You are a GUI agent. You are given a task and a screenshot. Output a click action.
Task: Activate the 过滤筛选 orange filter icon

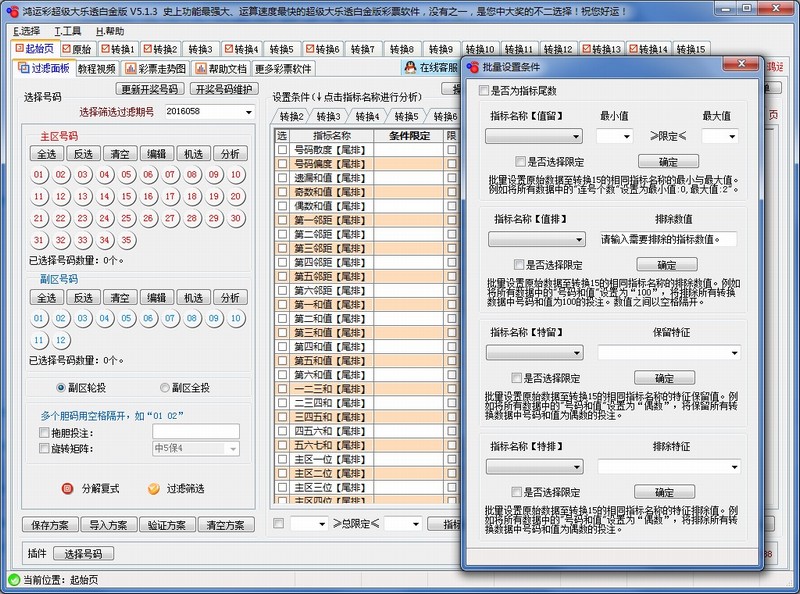coord(153,489)
